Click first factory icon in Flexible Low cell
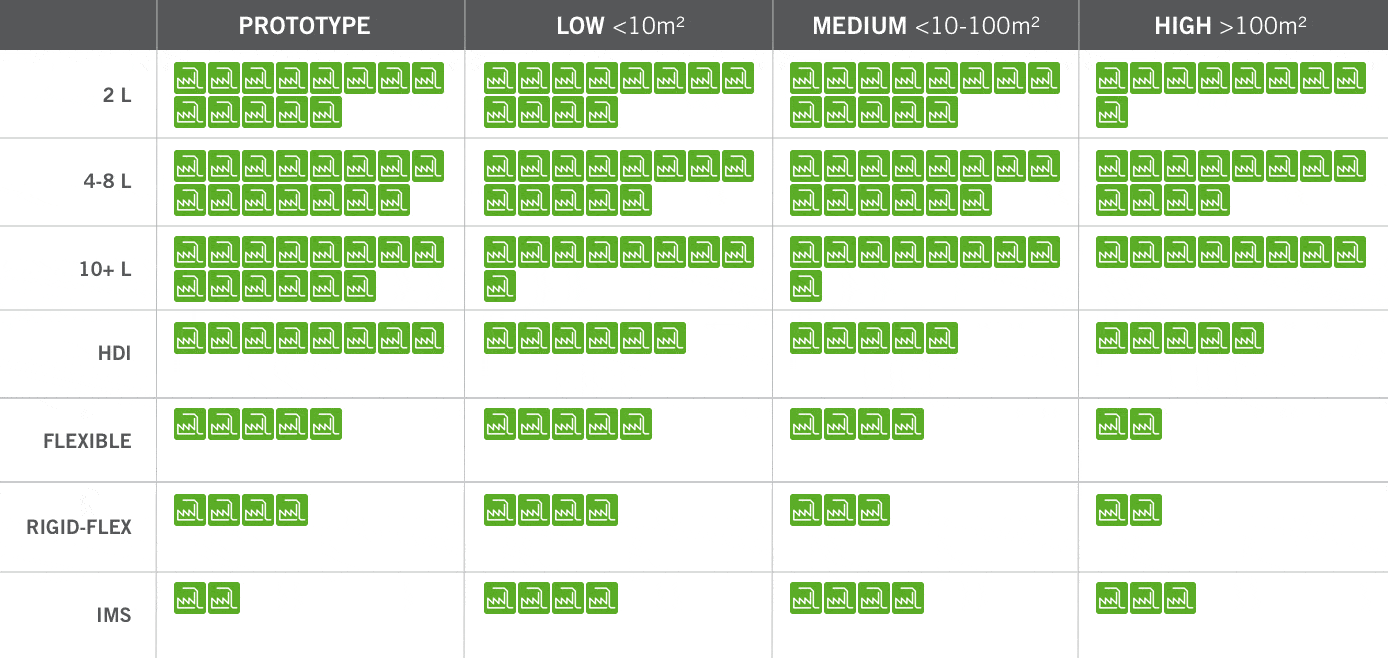The image size is (1388, 658). (x=500, y=424)
